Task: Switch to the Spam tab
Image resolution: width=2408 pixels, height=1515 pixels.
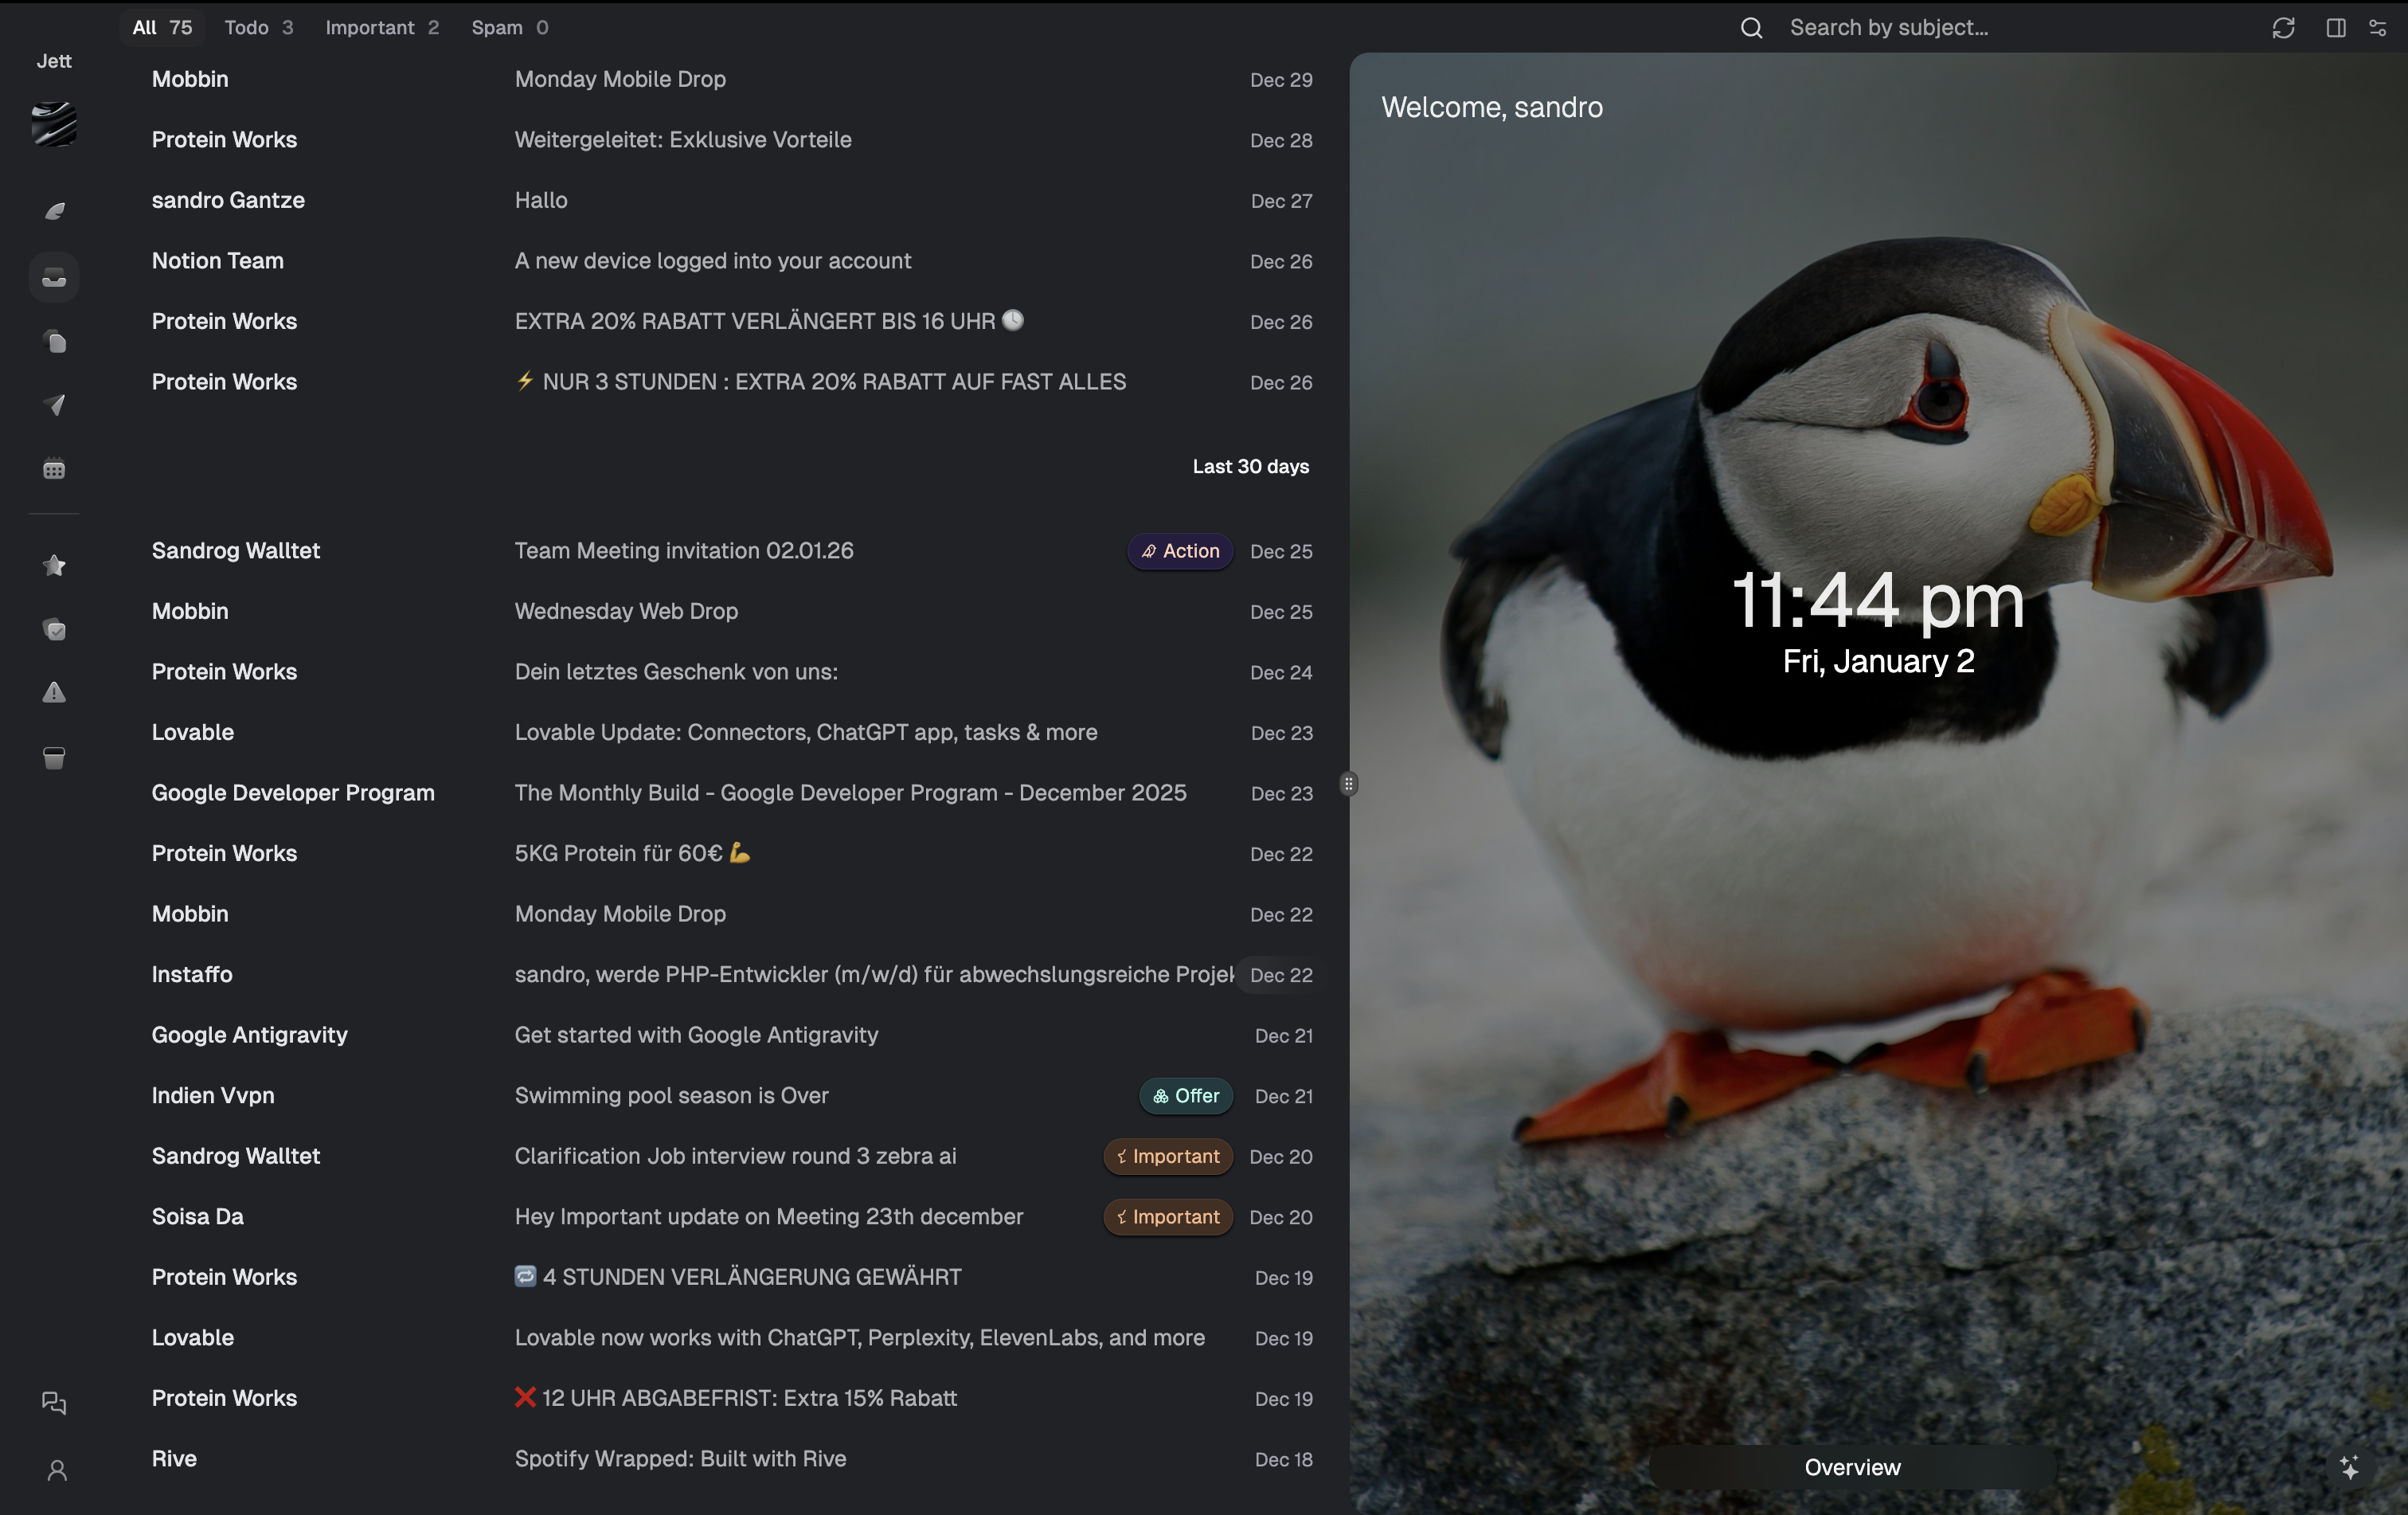Action: tap(509, 28)
